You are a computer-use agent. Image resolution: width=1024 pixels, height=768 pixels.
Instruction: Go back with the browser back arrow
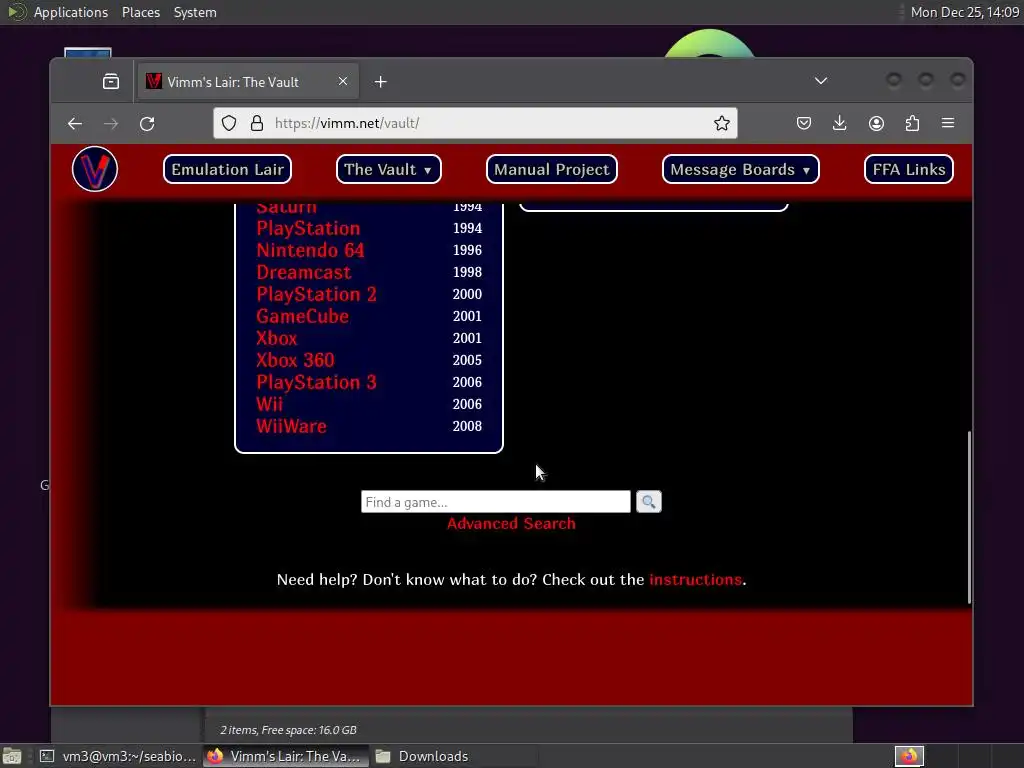tap(74, 123)
